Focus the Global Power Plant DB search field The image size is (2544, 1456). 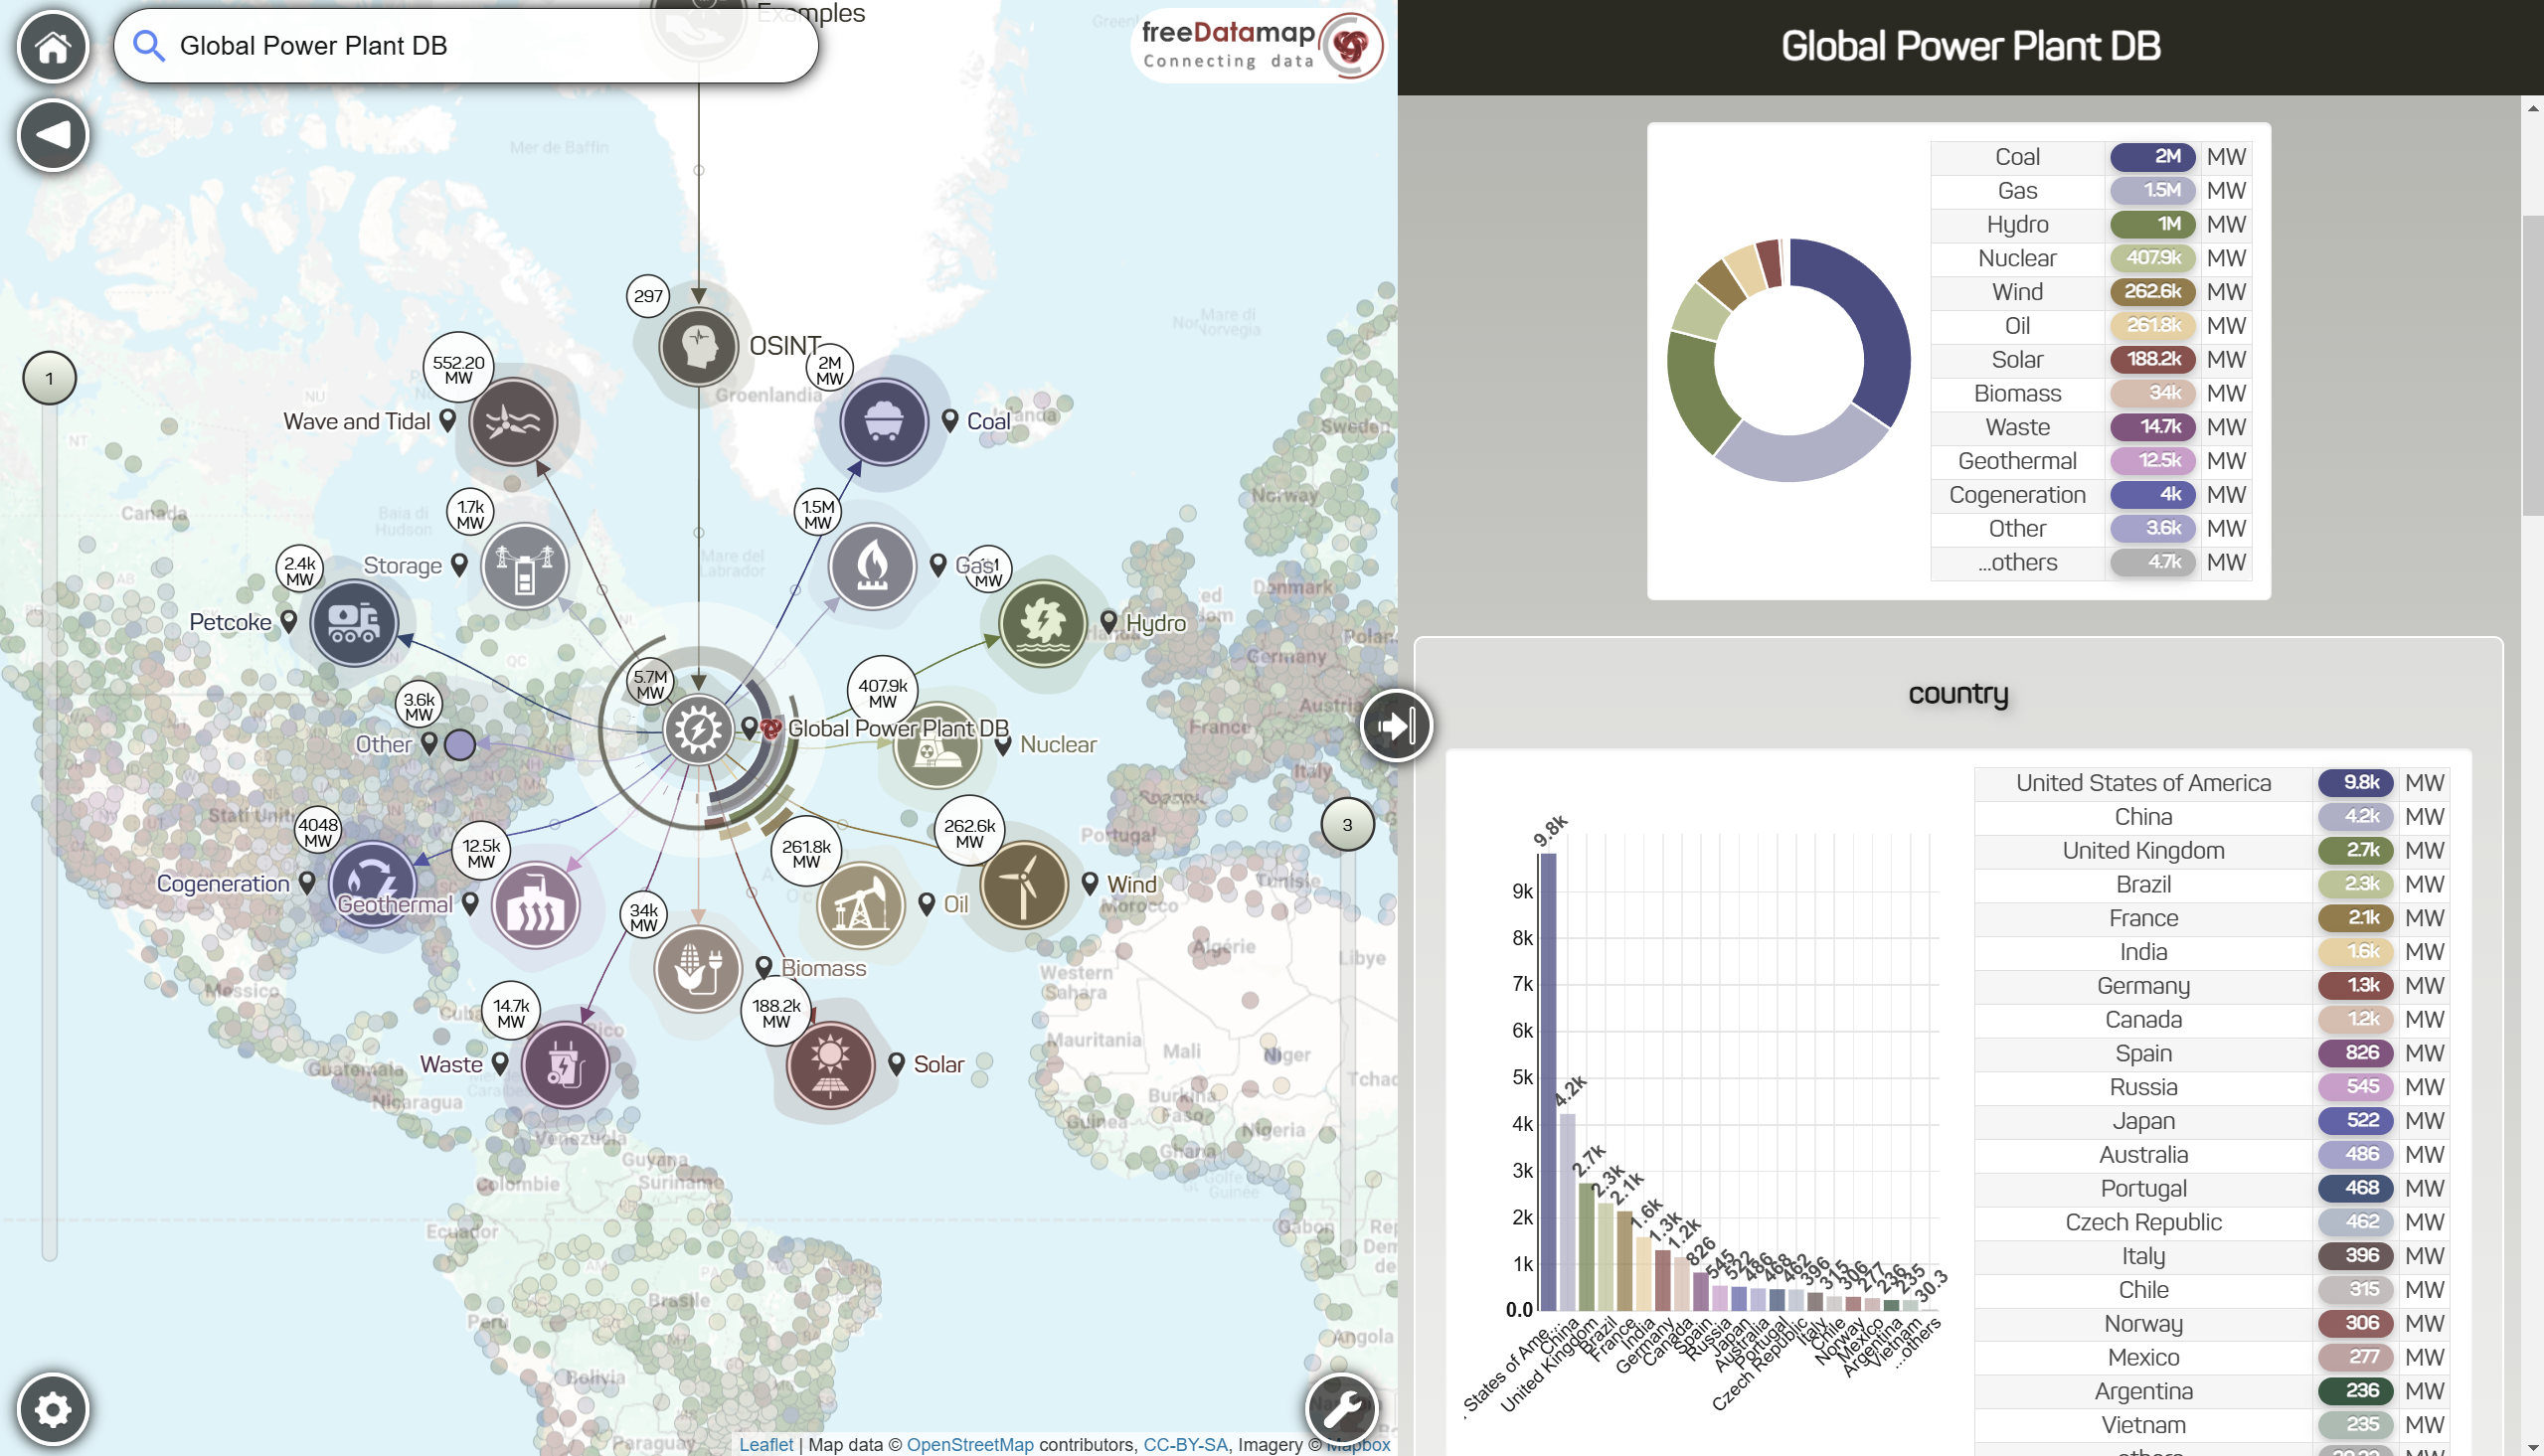pyautogui.click(x=467, y=46)
